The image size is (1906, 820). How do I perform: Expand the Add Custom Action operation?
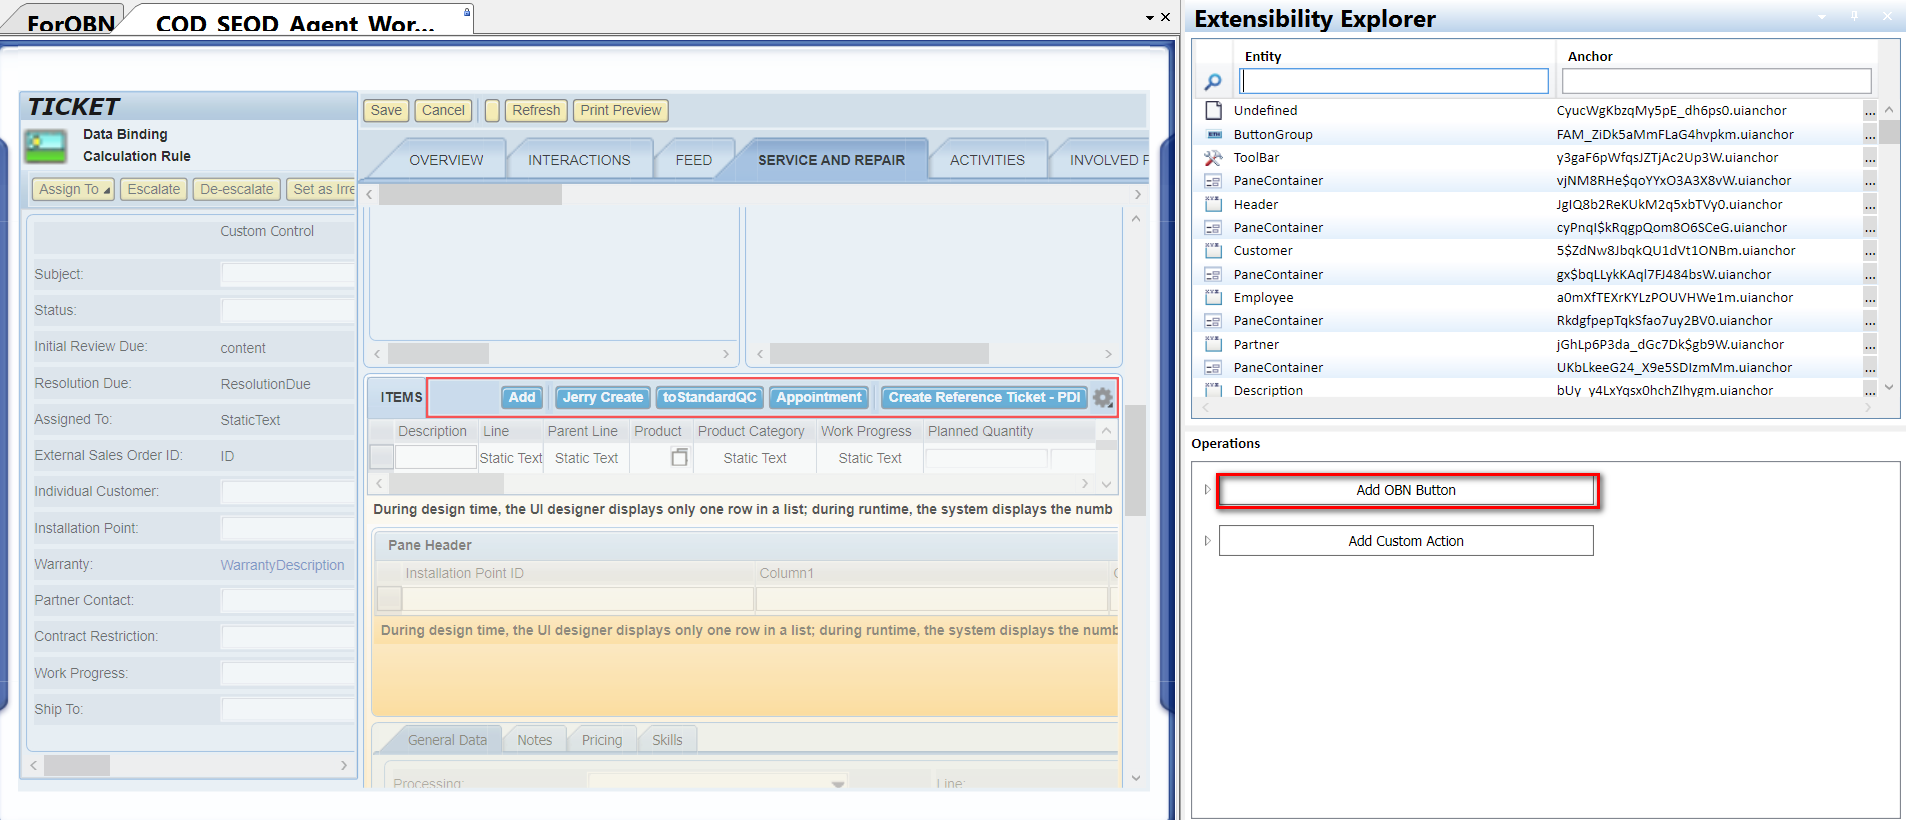pos(1207,541)
